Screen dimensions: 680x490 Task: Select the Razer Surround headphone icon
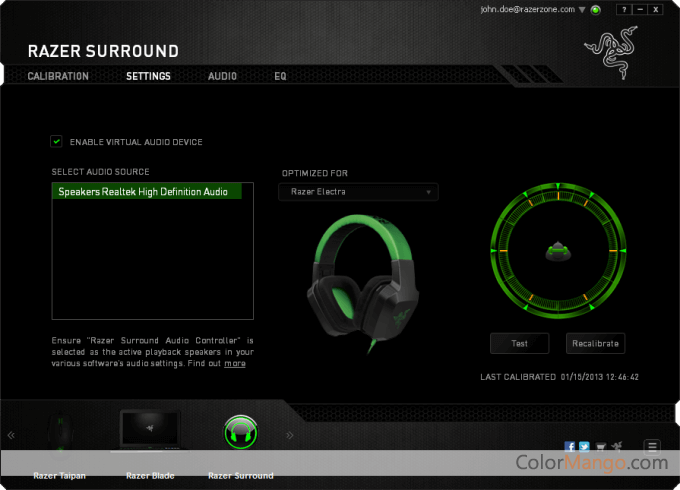241,433
